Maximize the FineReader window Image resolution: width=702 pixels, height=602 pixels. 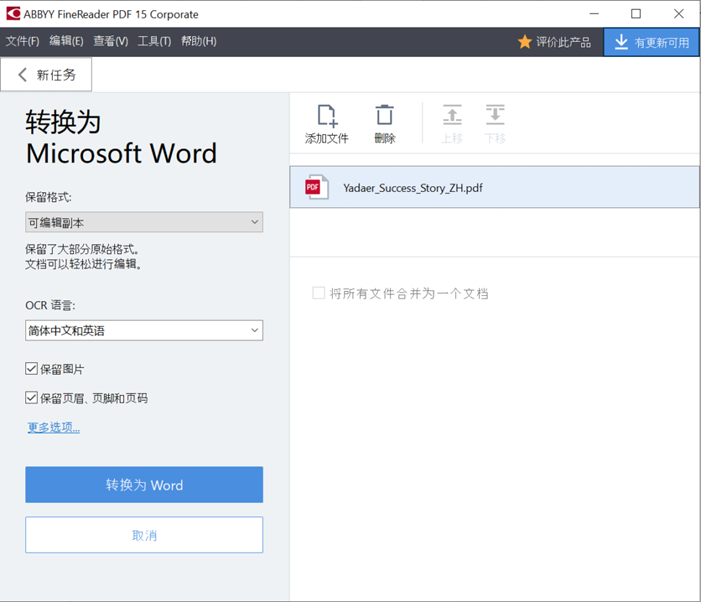(x=636, y=14)
